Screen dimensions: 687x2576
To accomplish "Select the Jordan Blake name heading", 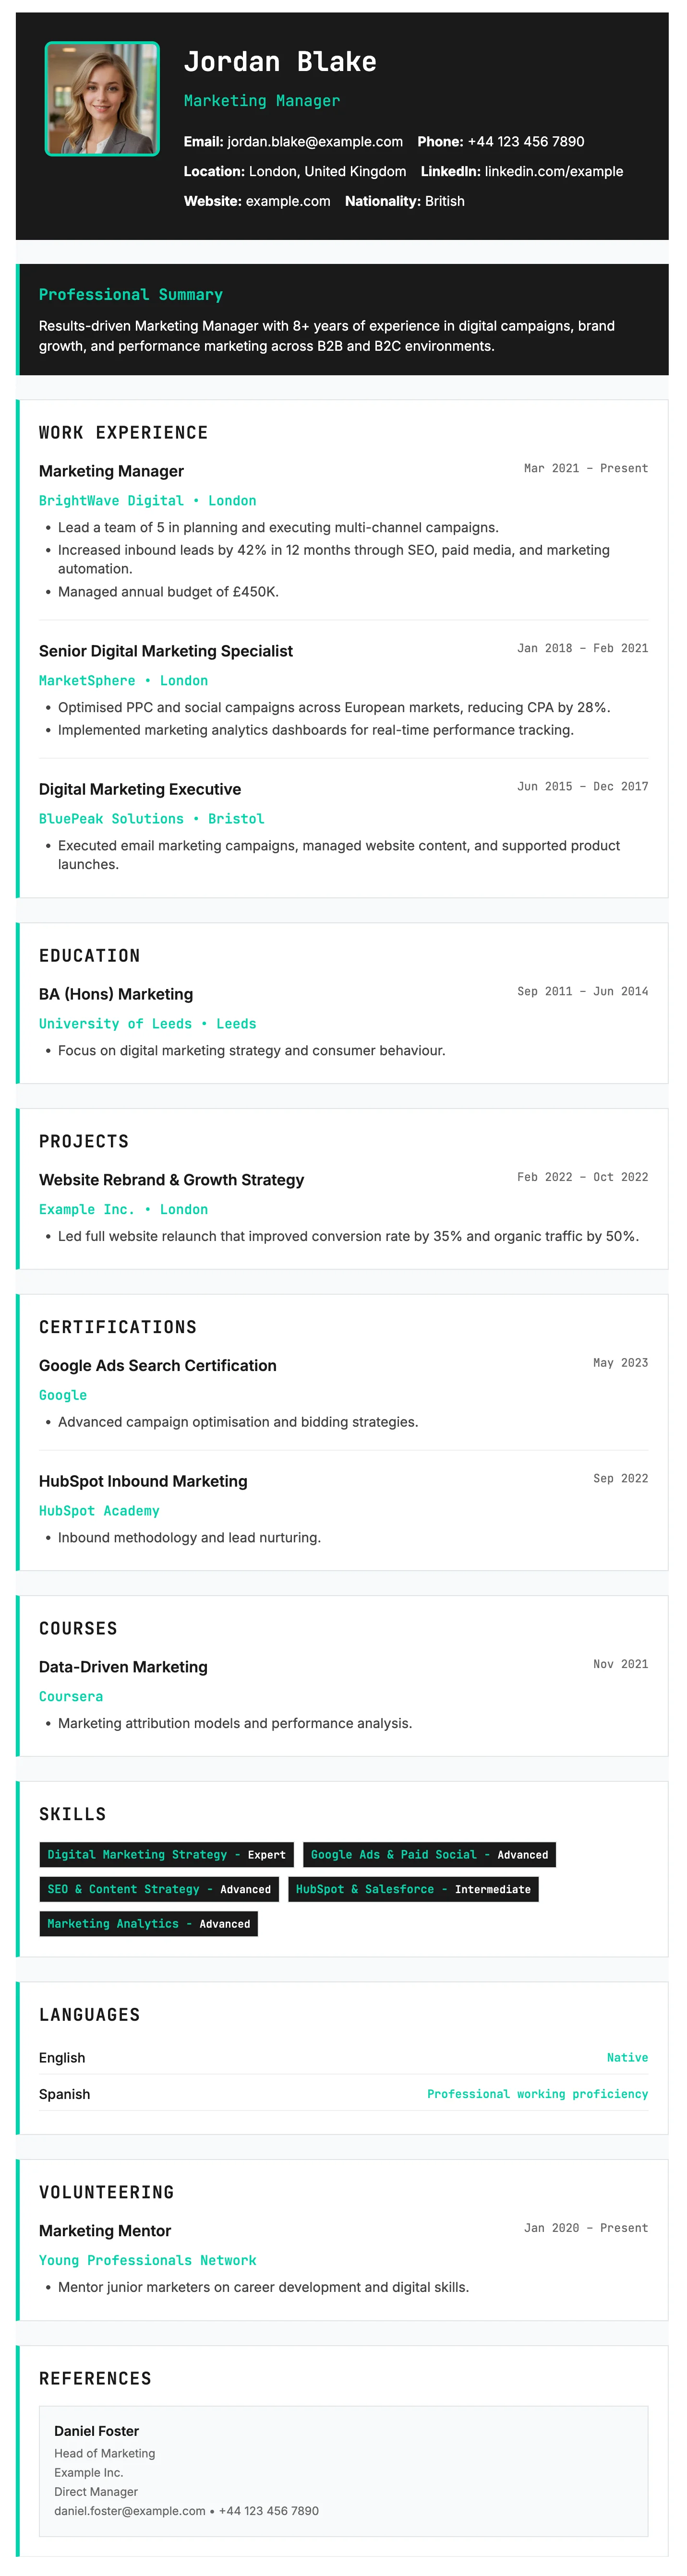I will click(280, 62).
